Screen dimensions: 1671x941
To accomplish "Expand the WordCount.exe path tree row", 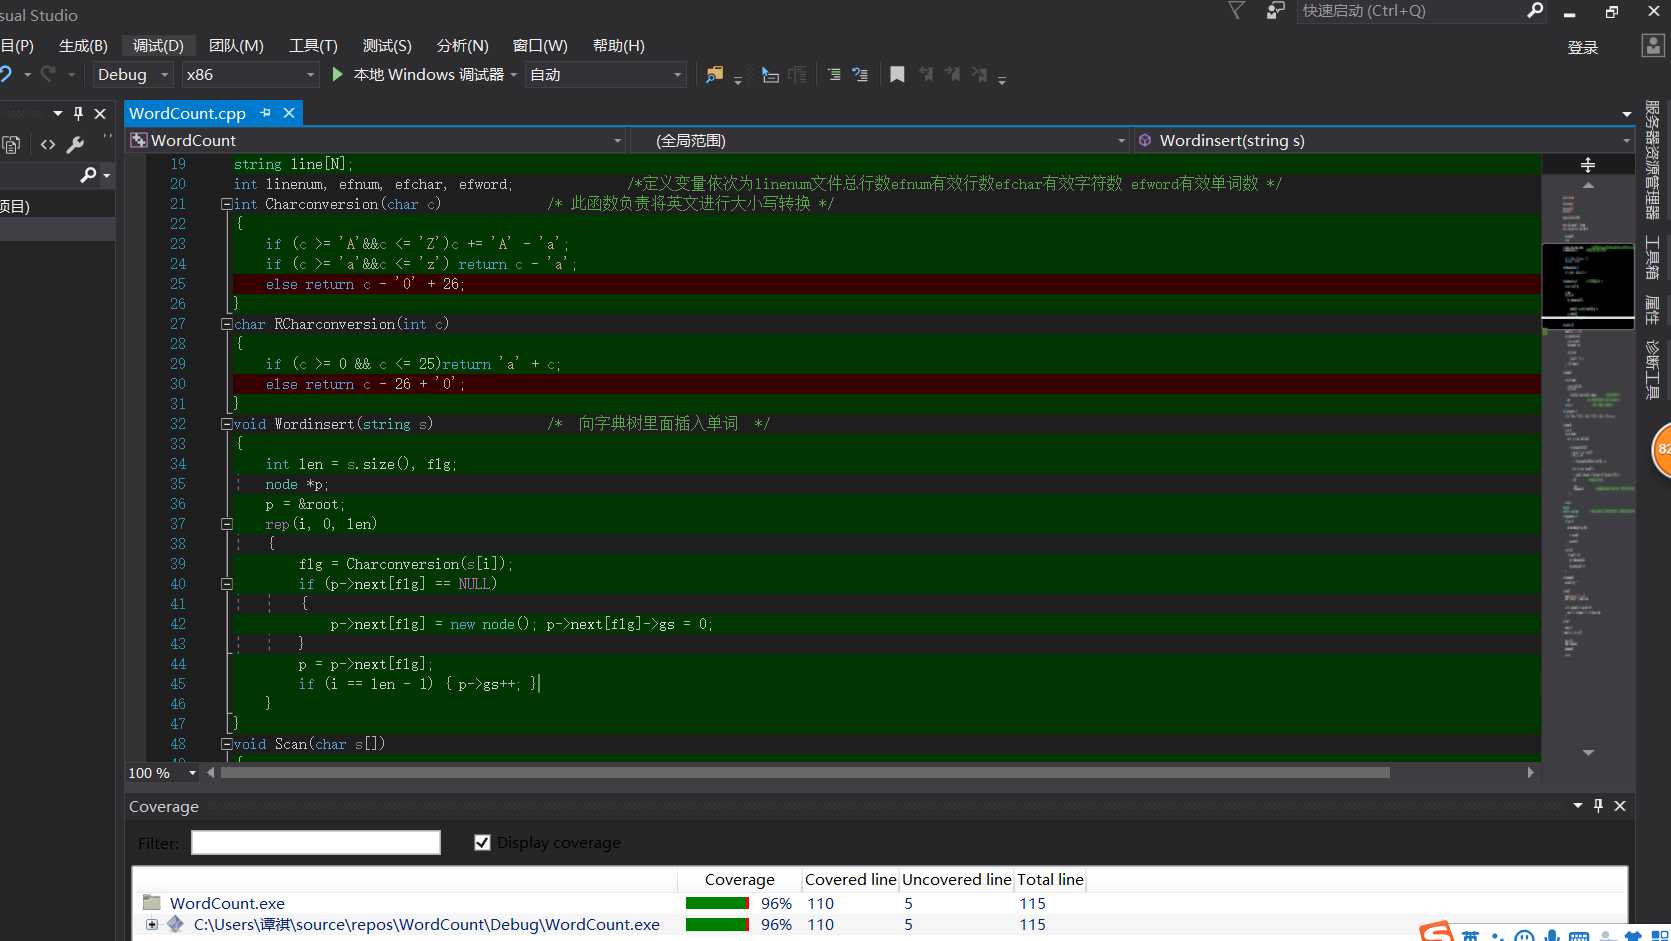I will pos(152,924).
